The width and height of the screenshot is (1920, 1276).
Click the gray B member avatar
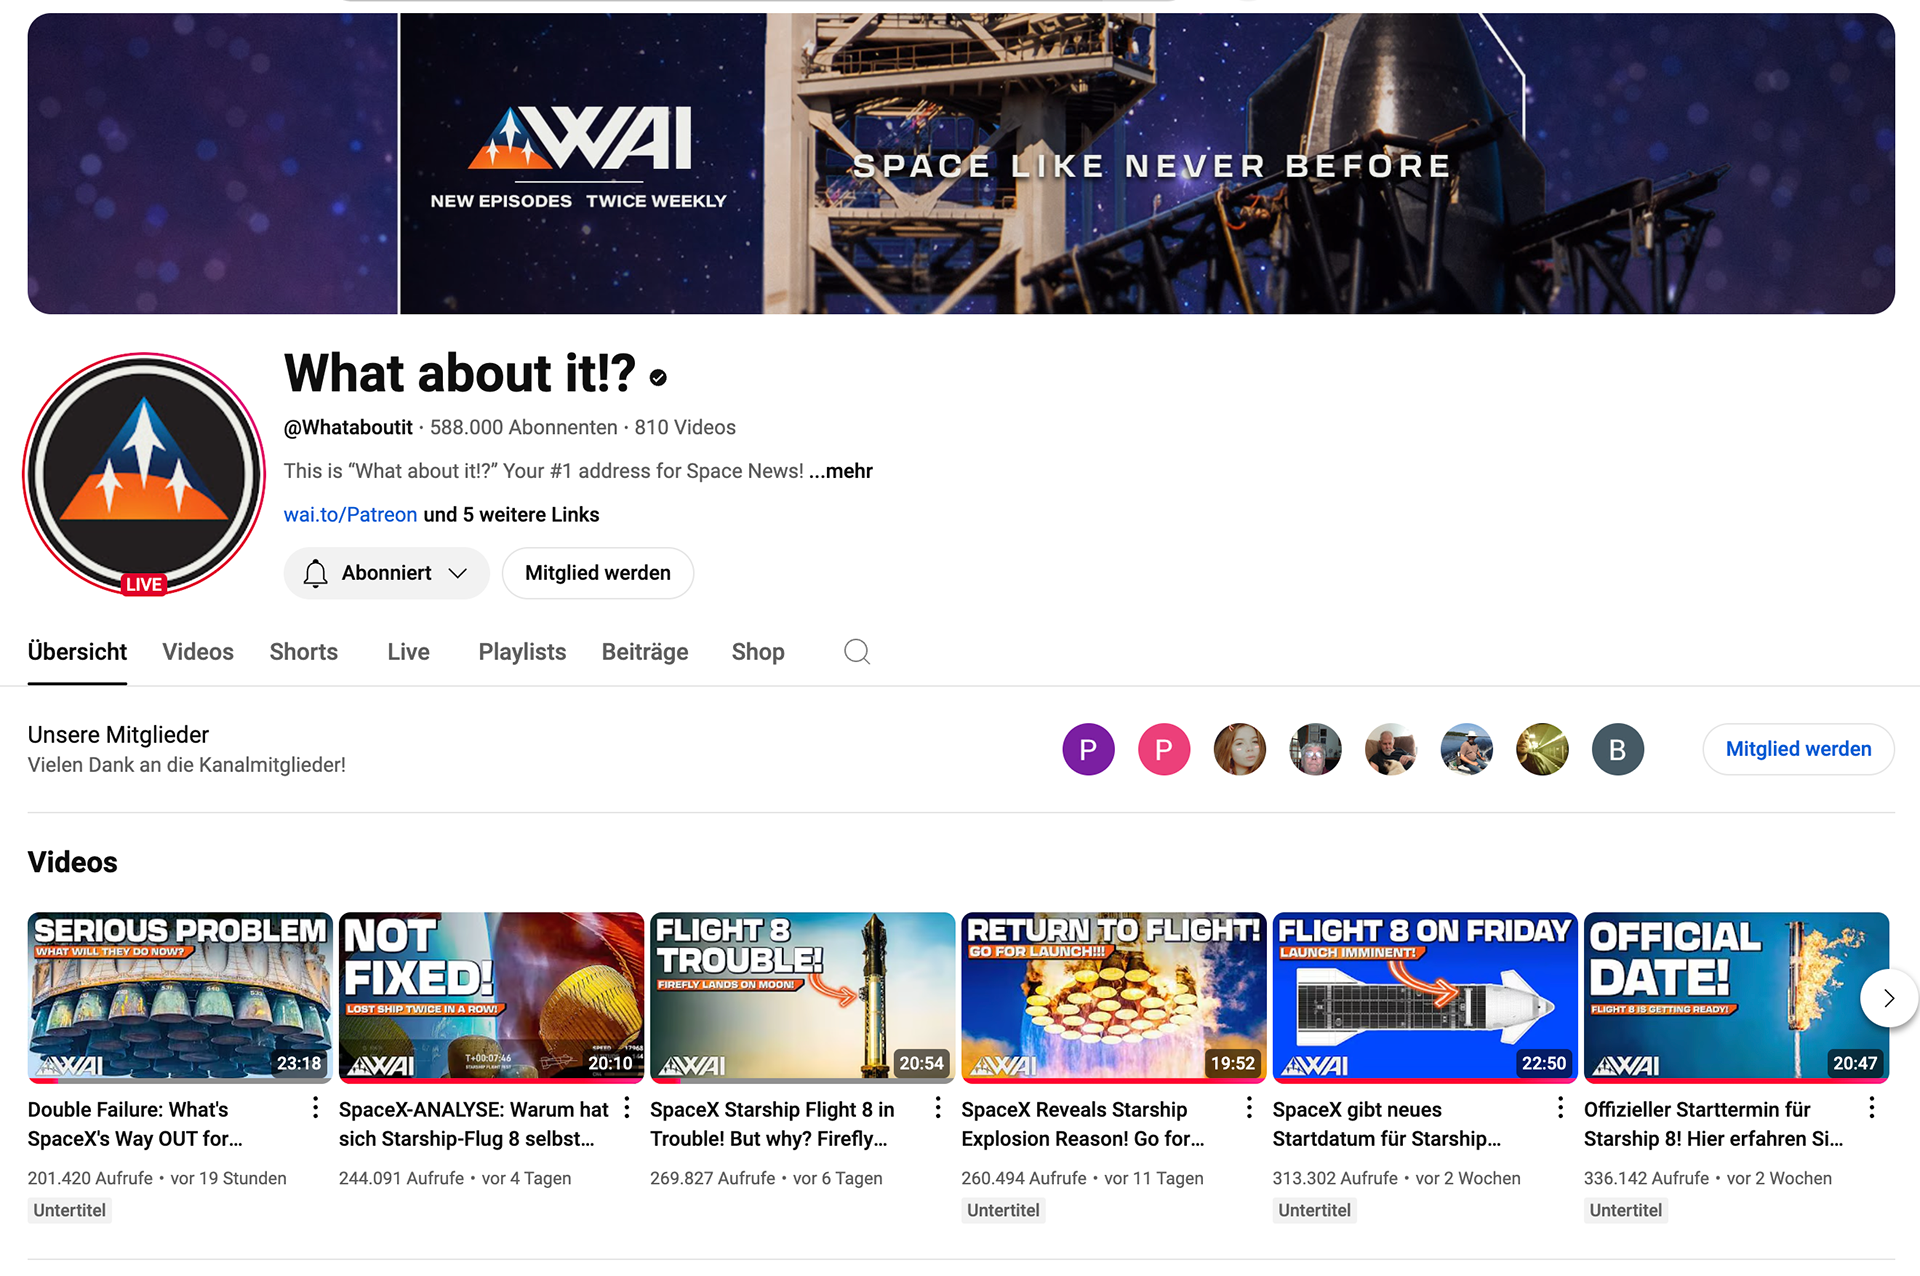pos(1617,749)
